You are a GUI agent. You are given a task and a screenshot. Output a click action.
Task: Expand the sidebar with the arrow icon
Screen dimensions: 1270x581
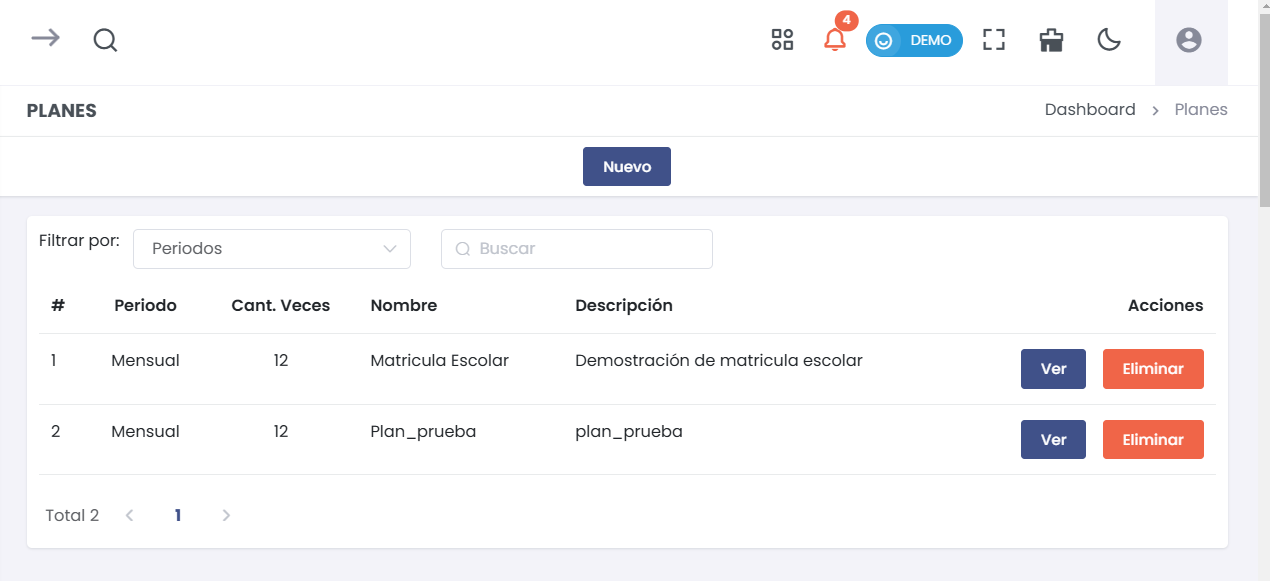point(45,39)
